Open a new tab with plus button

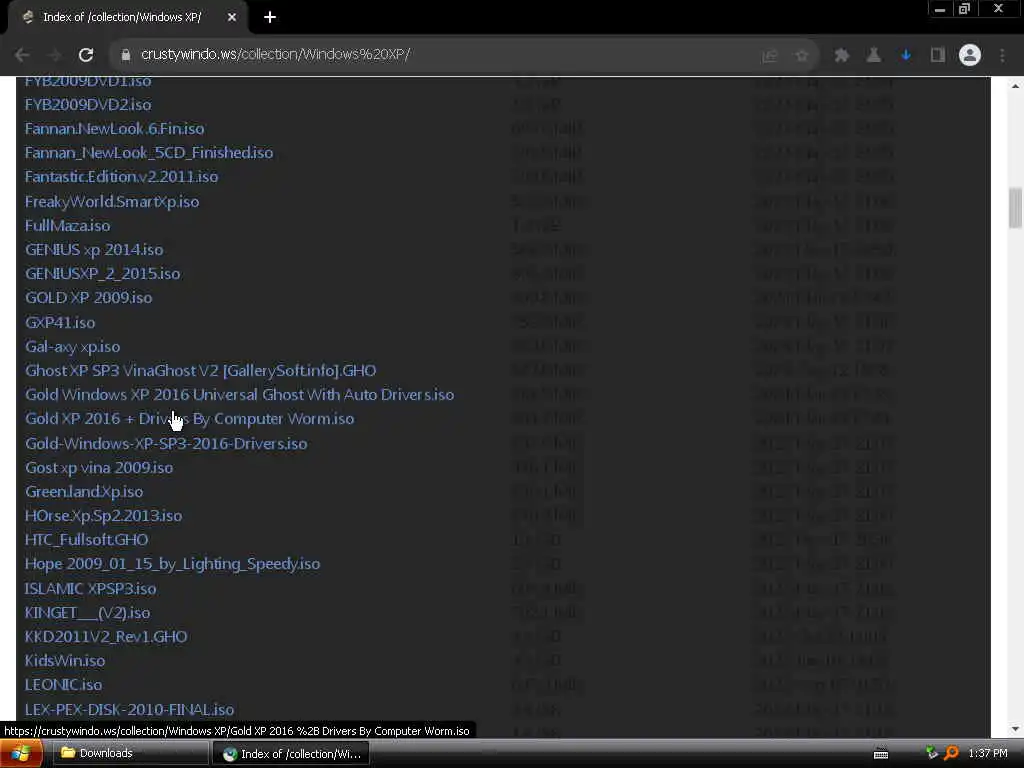(x=270, y=18)
